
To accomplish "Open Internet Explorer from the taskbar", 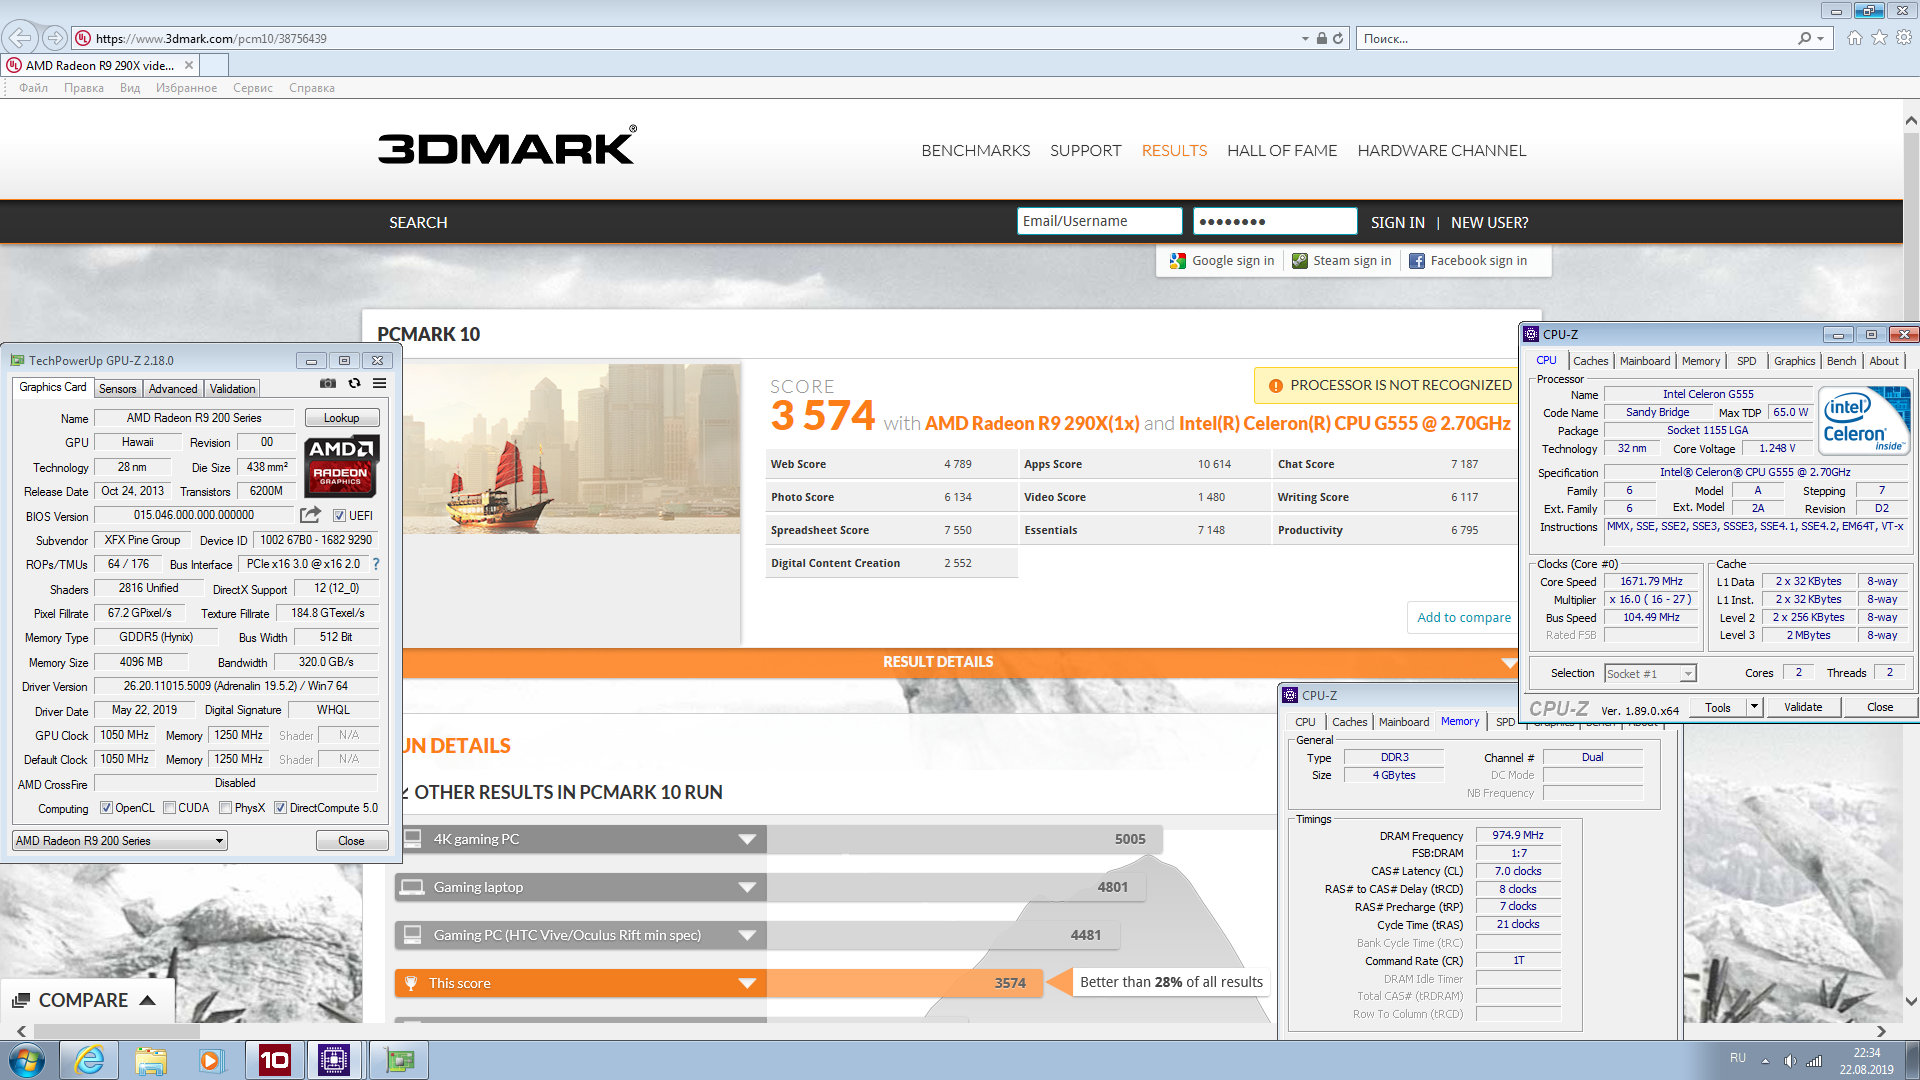I will [89, 1060].
